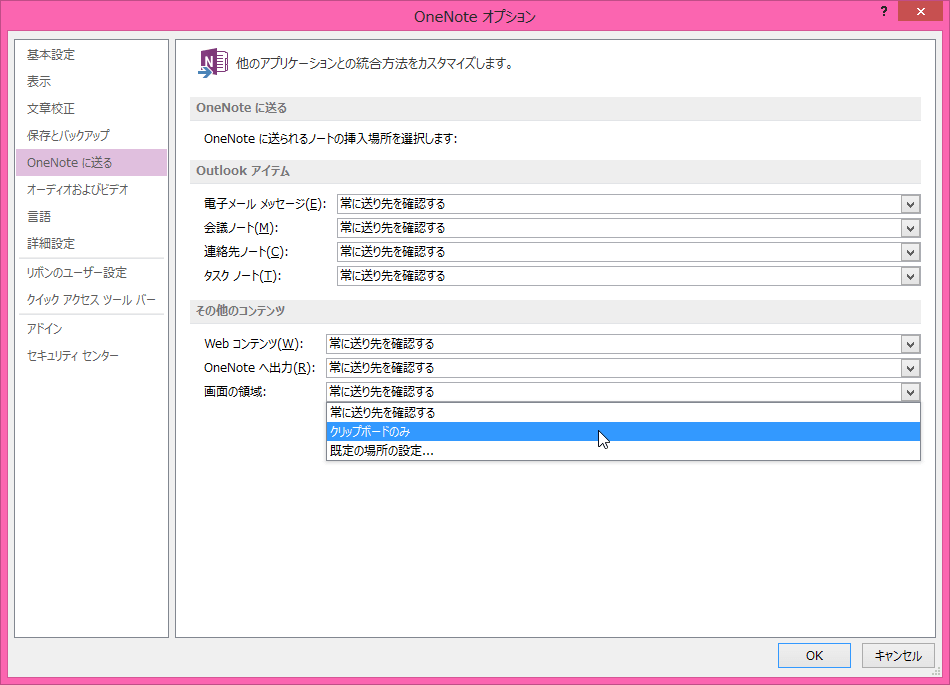Select the 表示 category in the sidebar

91,81
